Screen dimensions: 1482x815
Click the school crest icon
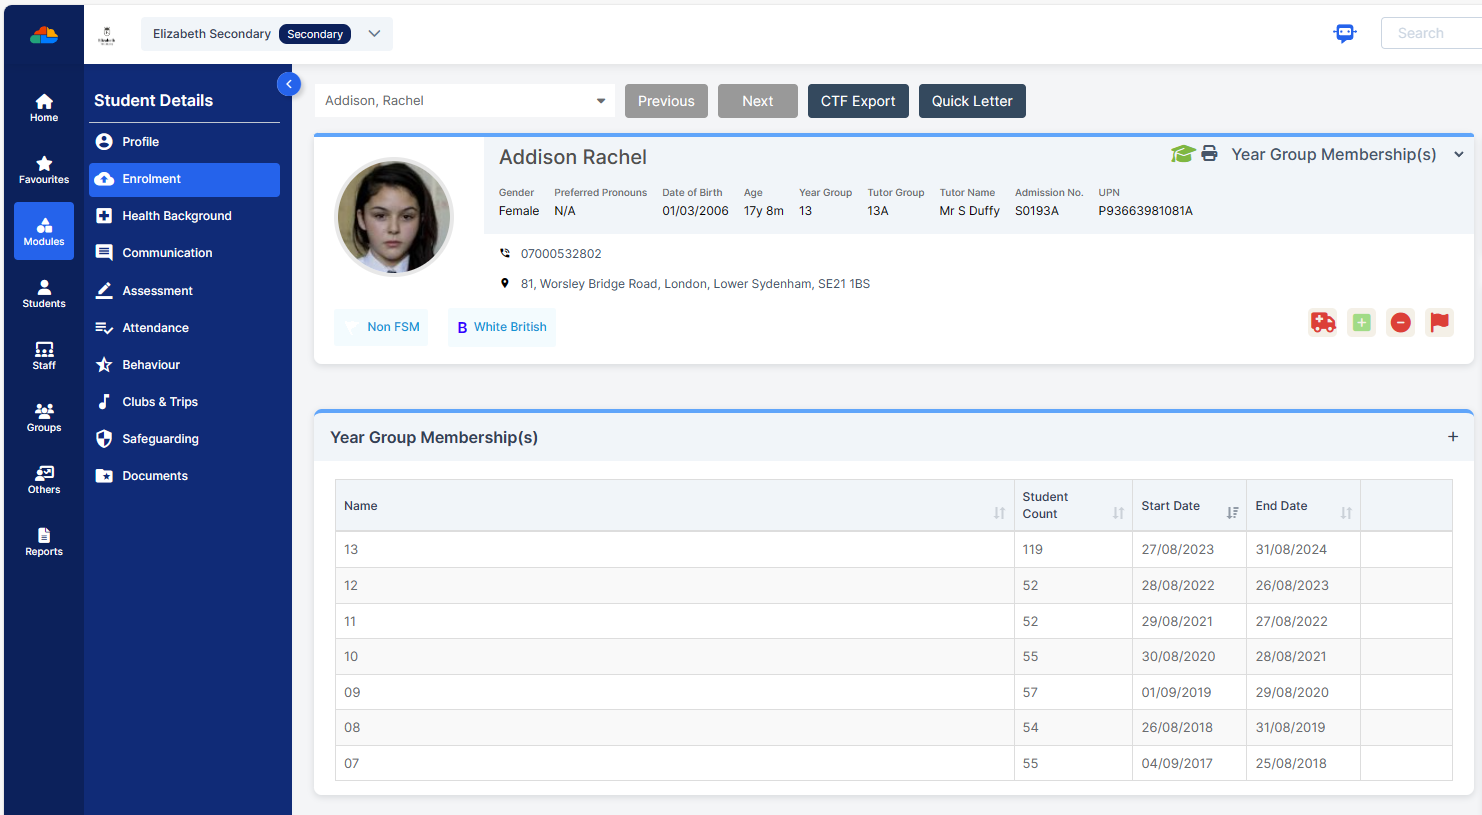tap(107, 35)
